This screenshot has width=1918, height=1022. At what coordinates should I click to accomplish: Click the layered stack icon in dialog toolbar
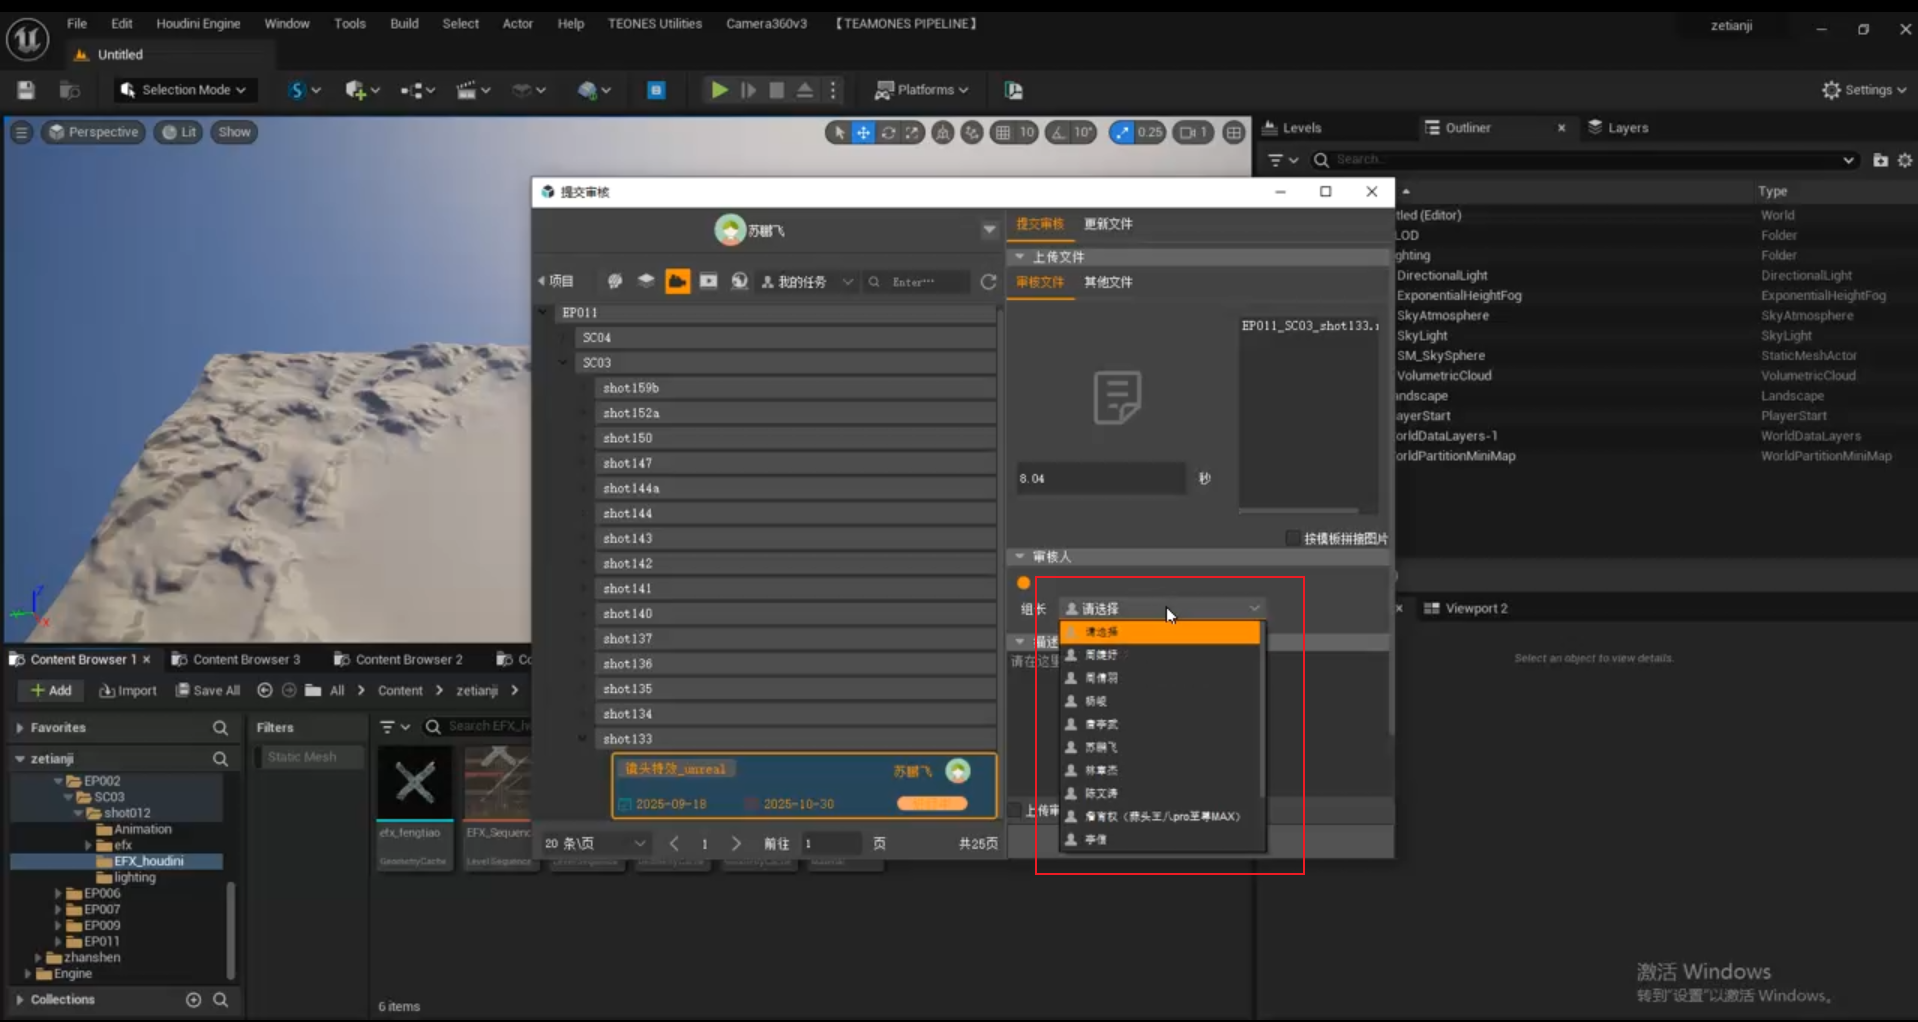646,282
